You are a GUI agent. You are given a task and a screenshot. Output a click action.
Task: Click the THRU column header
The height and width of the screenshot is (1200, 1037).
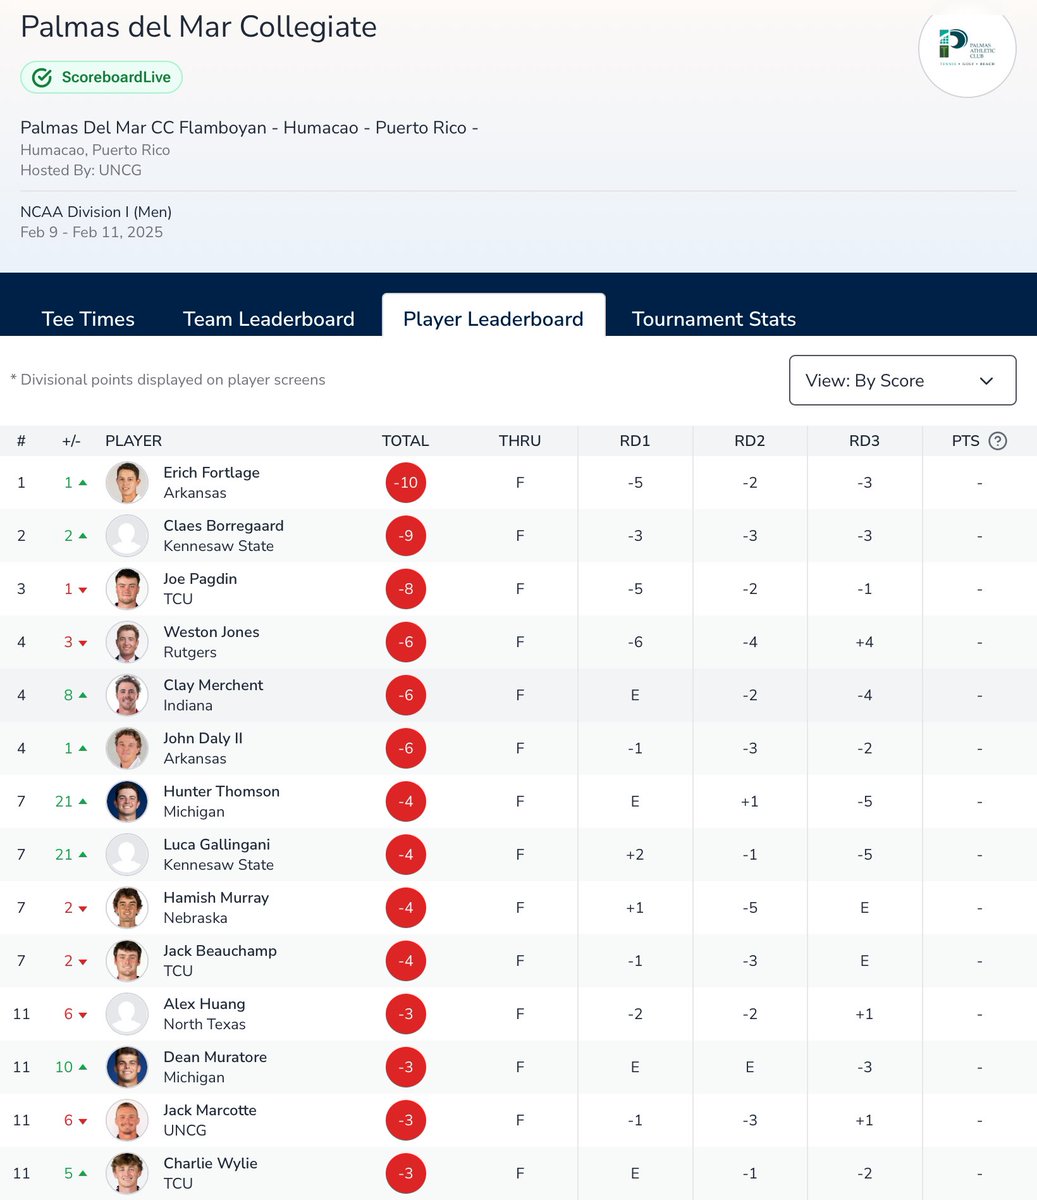(520, 441)
